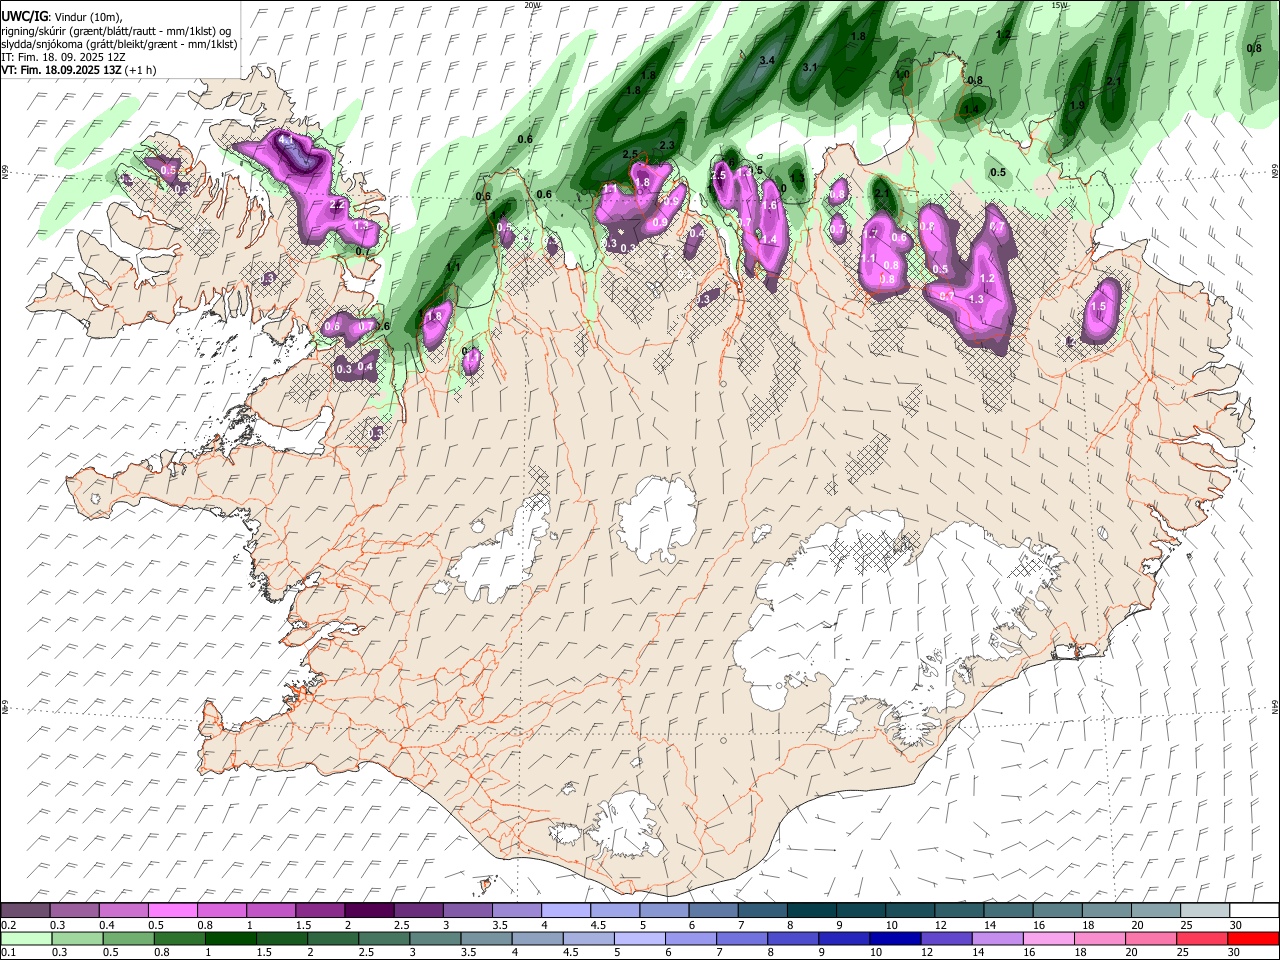
Task: Click the 20W longitude label
Action: pyautogui.click(x=532, y=5)
